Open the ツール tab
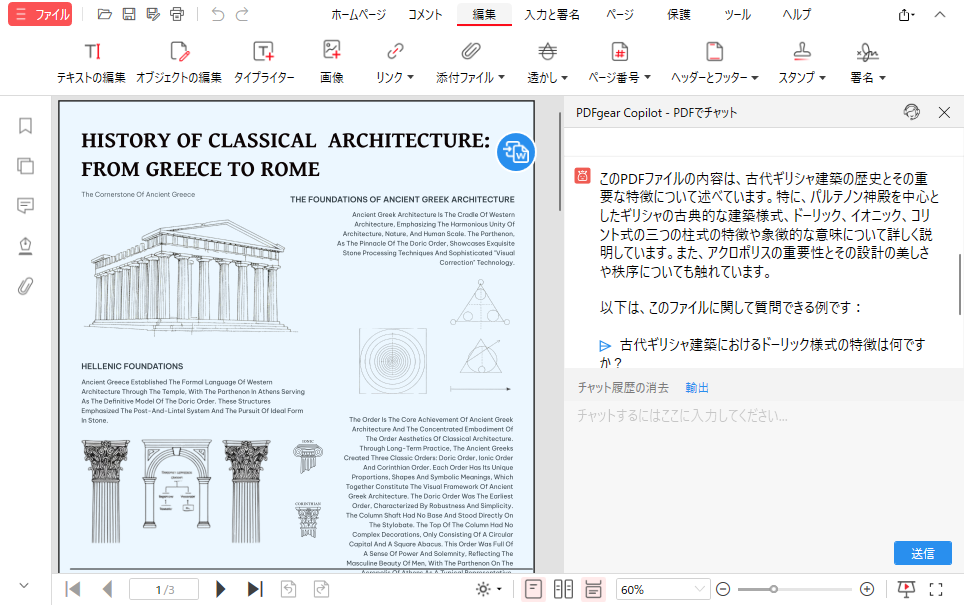Viewport: 964px width, 605px height. (x=737, y=14)
